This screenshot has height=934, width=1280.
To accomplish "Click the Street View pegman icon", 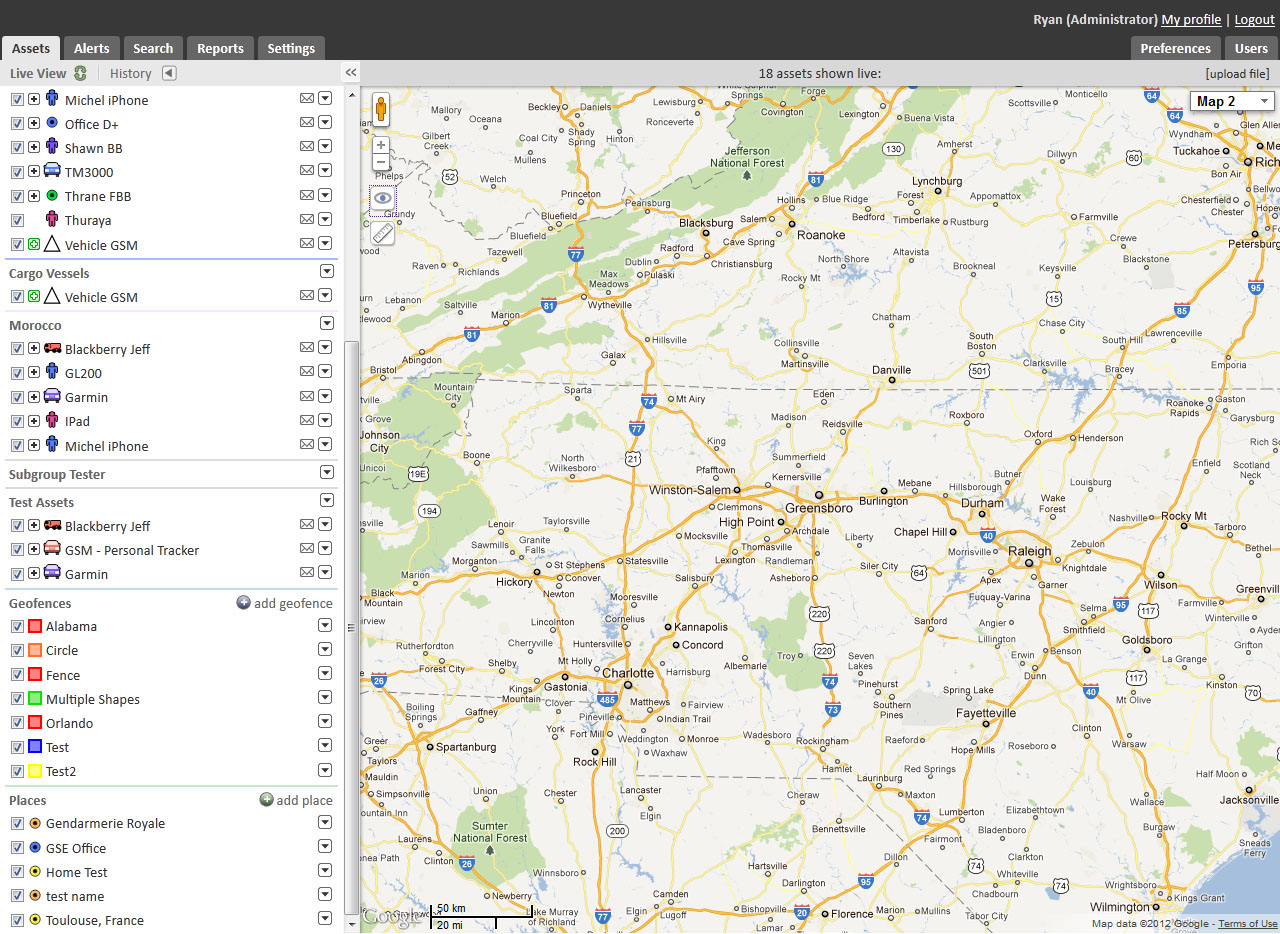I will click(381, 109).
